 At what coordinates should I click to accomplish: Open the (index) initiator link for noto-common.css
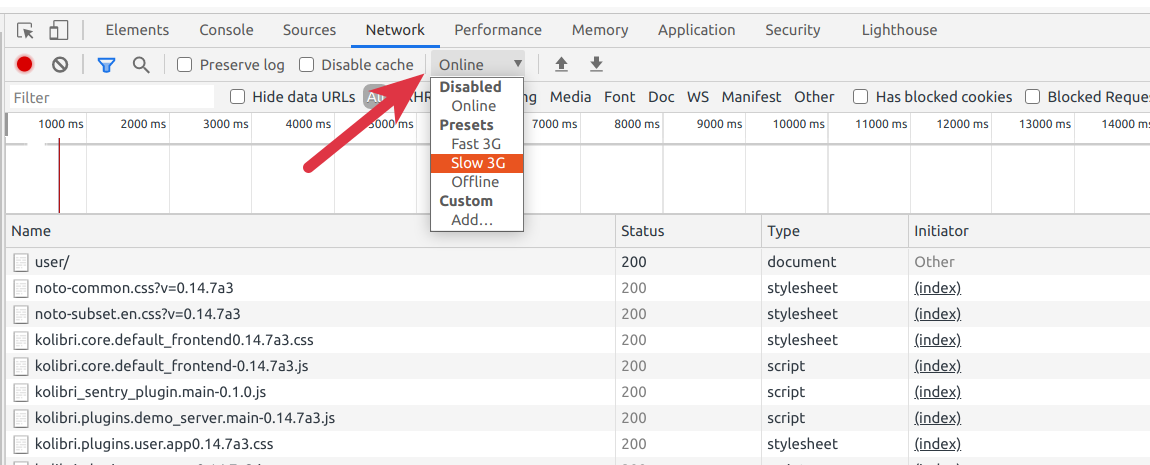click(x=937, y=288)
